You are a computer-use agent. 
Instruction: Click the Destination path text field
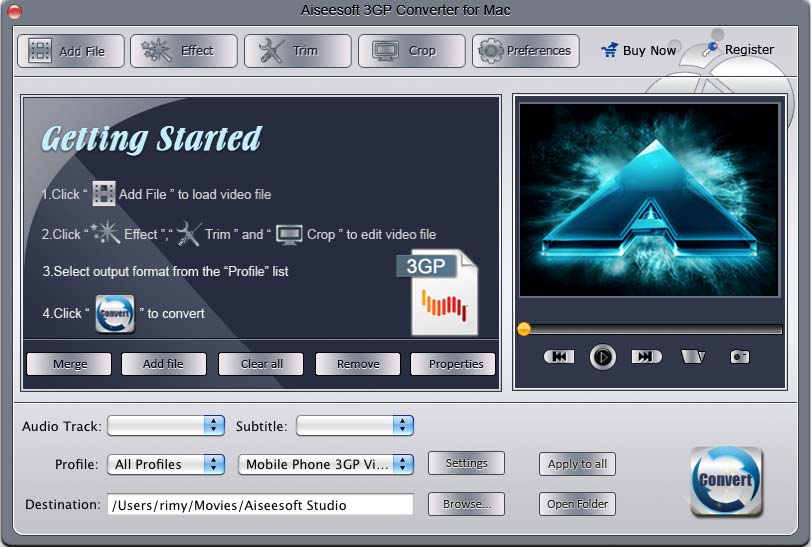[x=260, y=505]
